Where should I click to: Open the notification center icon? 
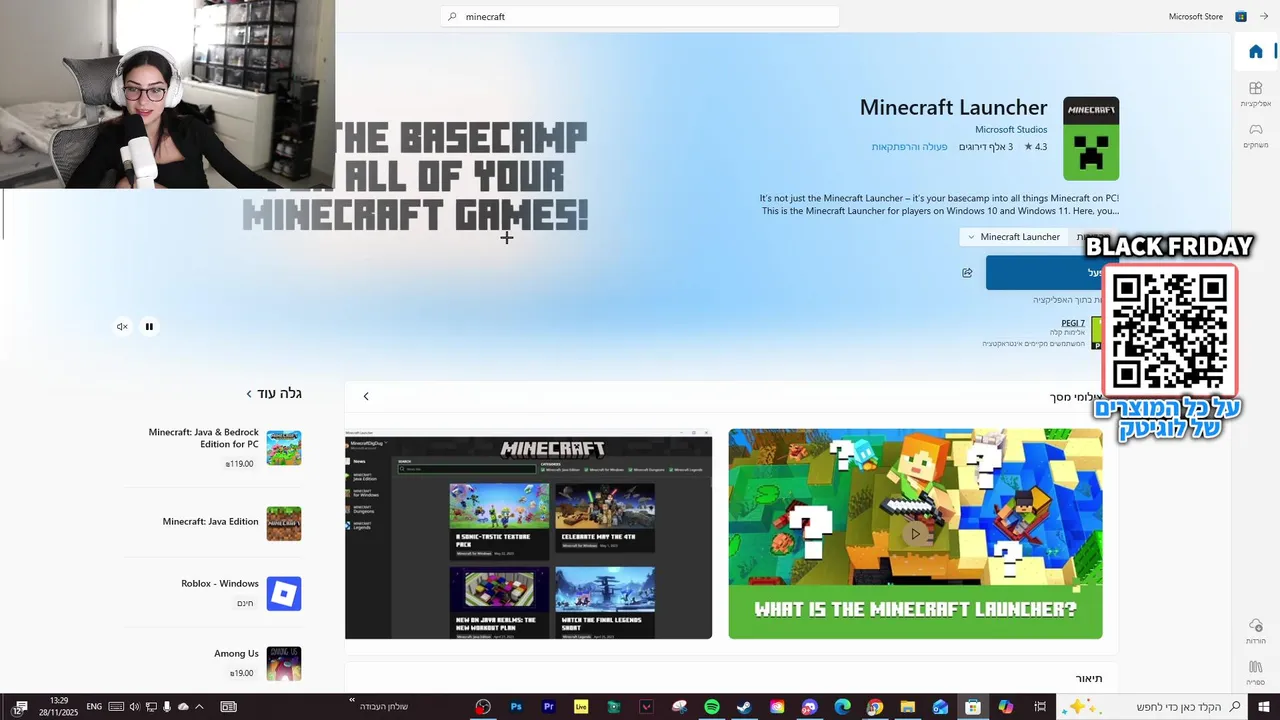click(x=20, y=707)
